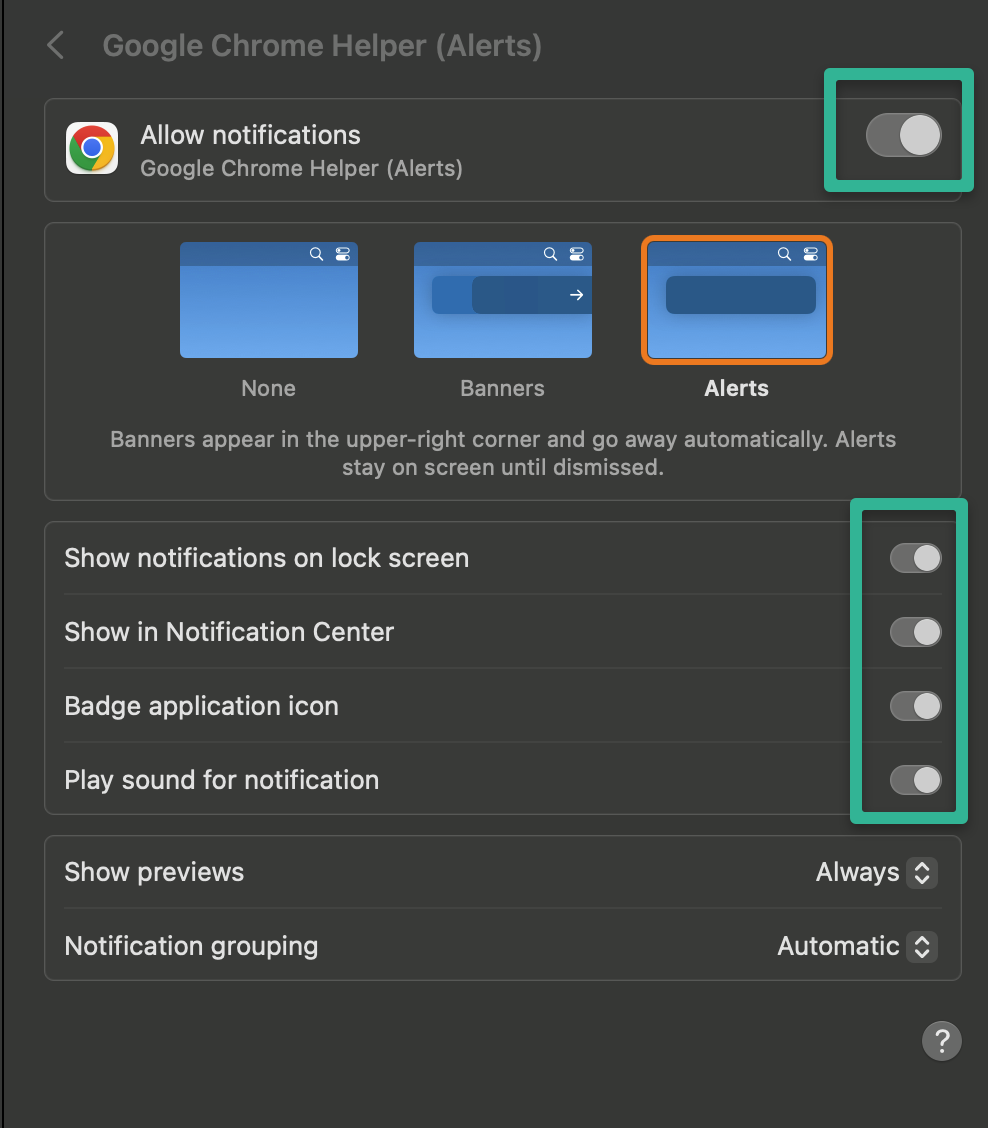Choose the Banners alert style thumbnail
The image size is (988, 1128).
(x=503, y=300)
